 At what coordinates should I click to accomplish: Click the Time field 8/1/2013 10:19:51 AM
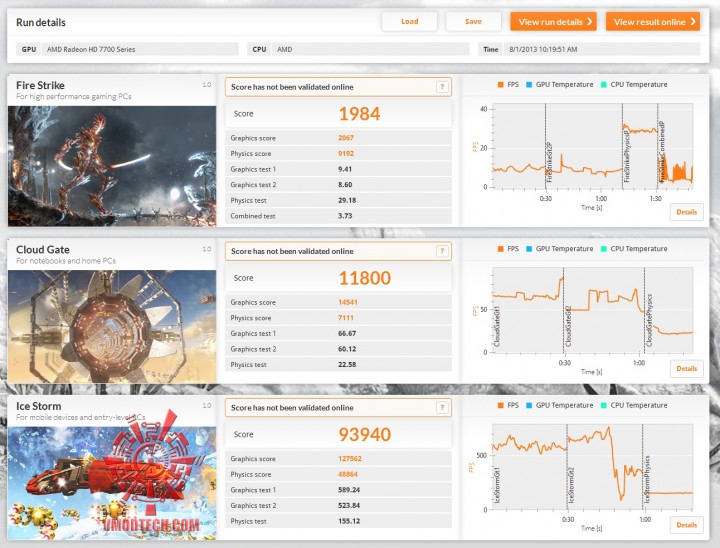(602, 49)
